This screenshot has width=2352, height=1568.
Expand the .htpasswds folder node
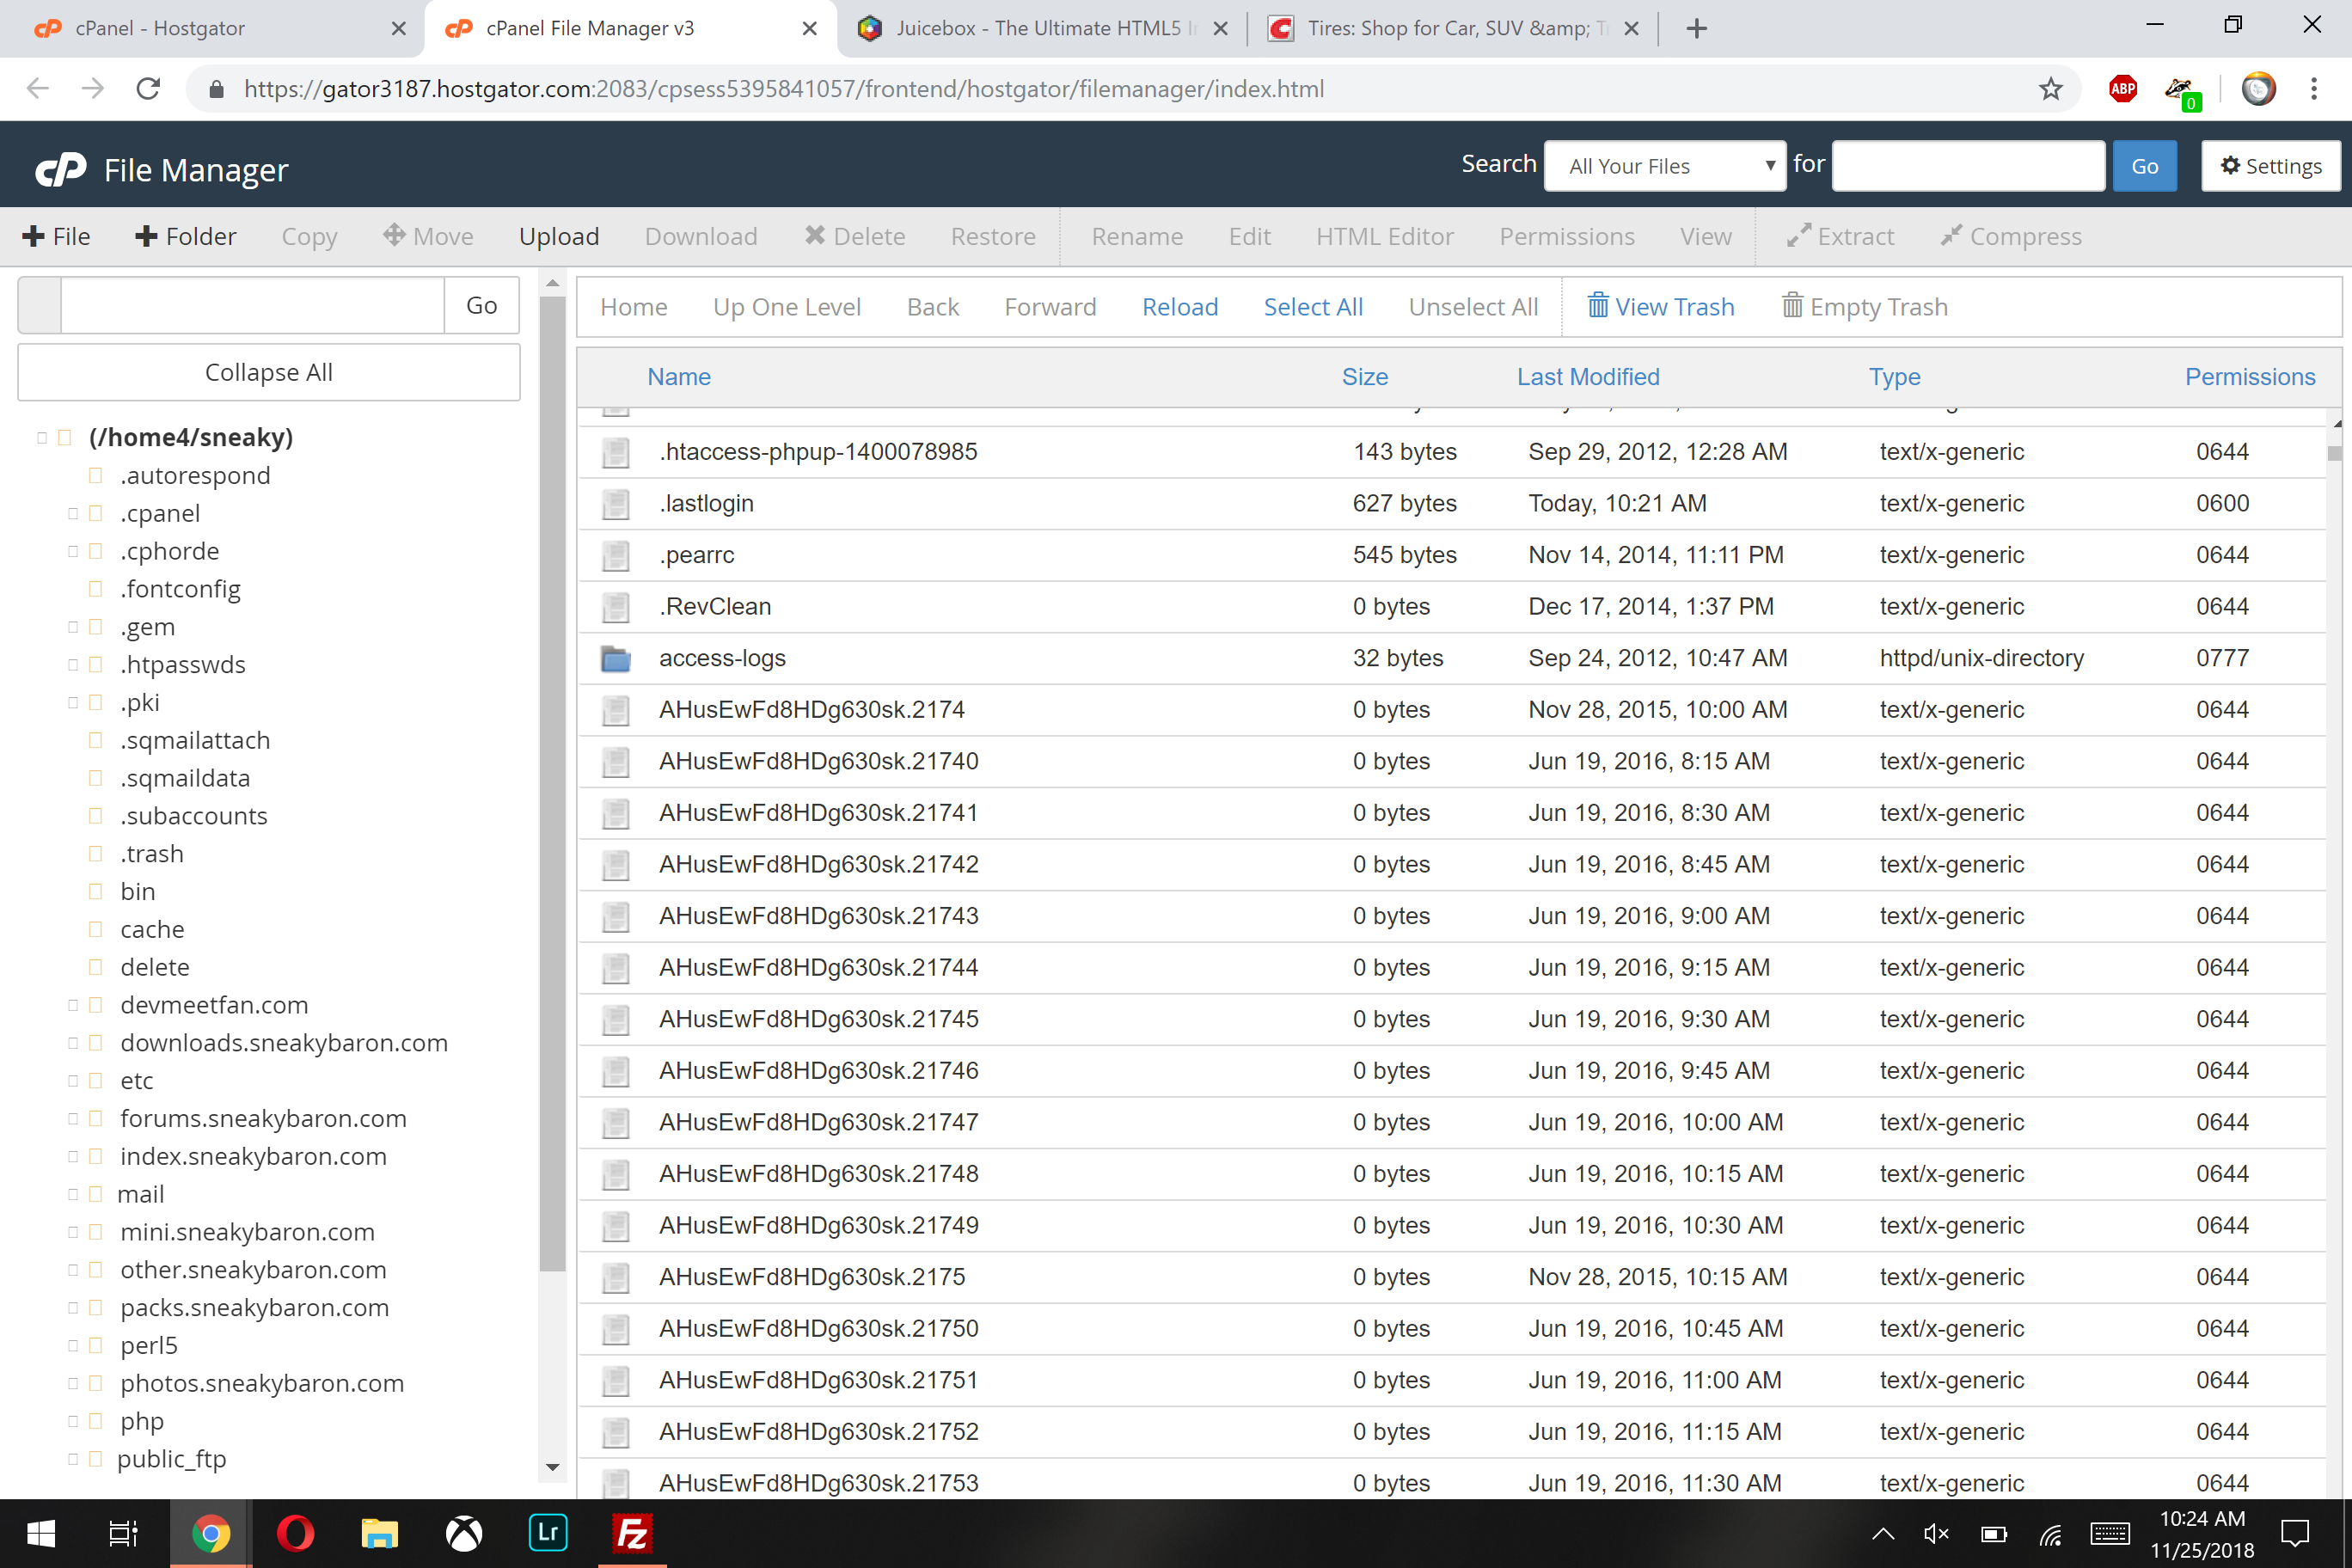73,665
